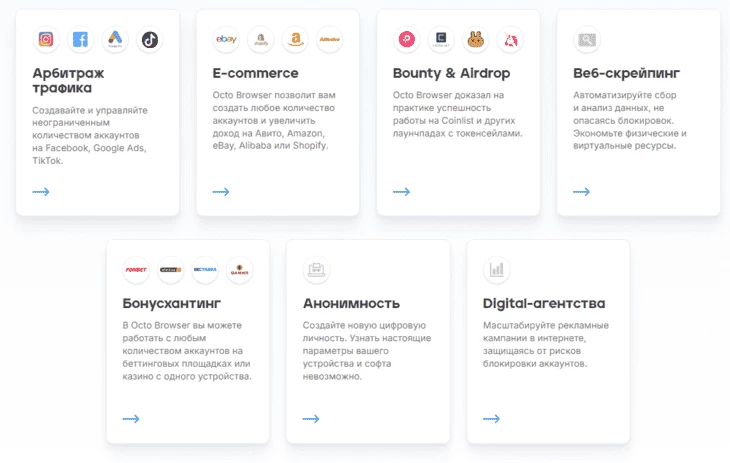
Task: Click the Coinlist icon in Bounty & Airdrop
Action: pyautogui.click(x=441, y=40)
